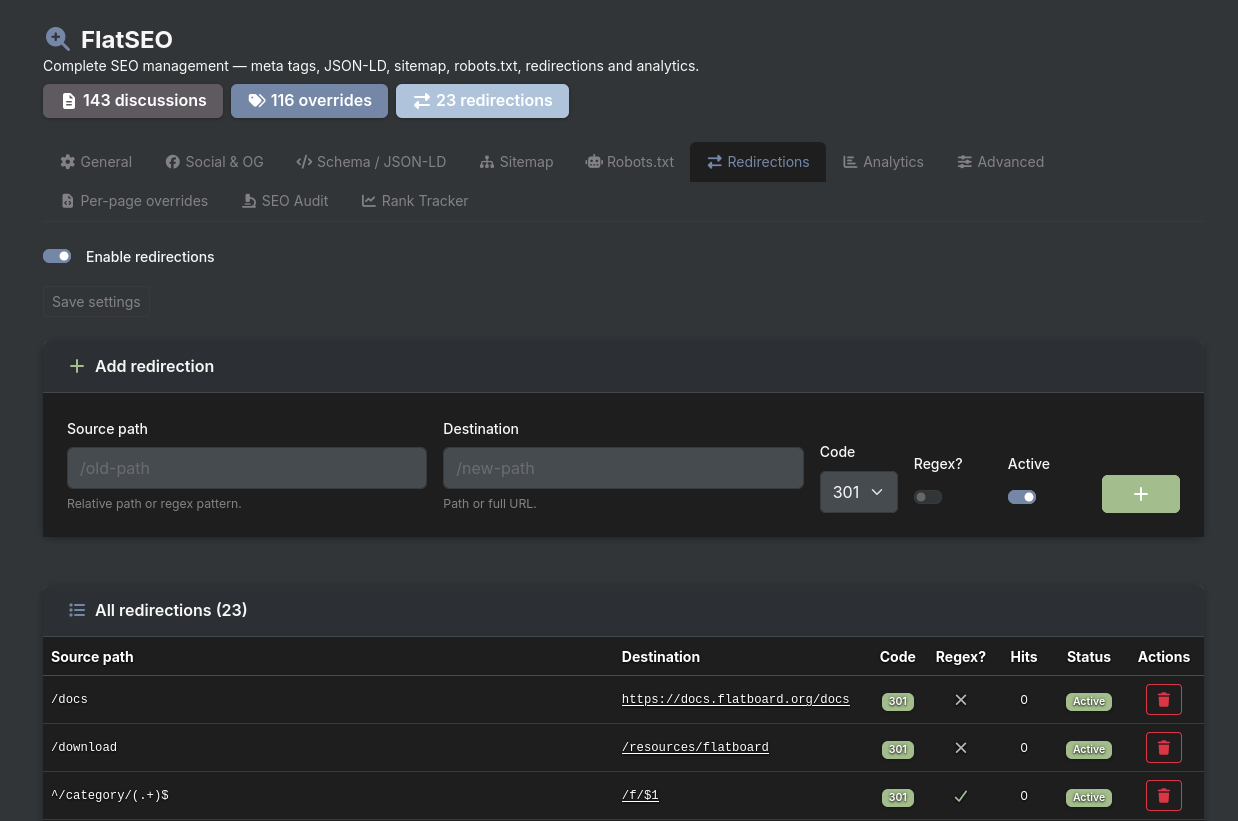Toggle the Active switch for new redirection

point(1021,497)
